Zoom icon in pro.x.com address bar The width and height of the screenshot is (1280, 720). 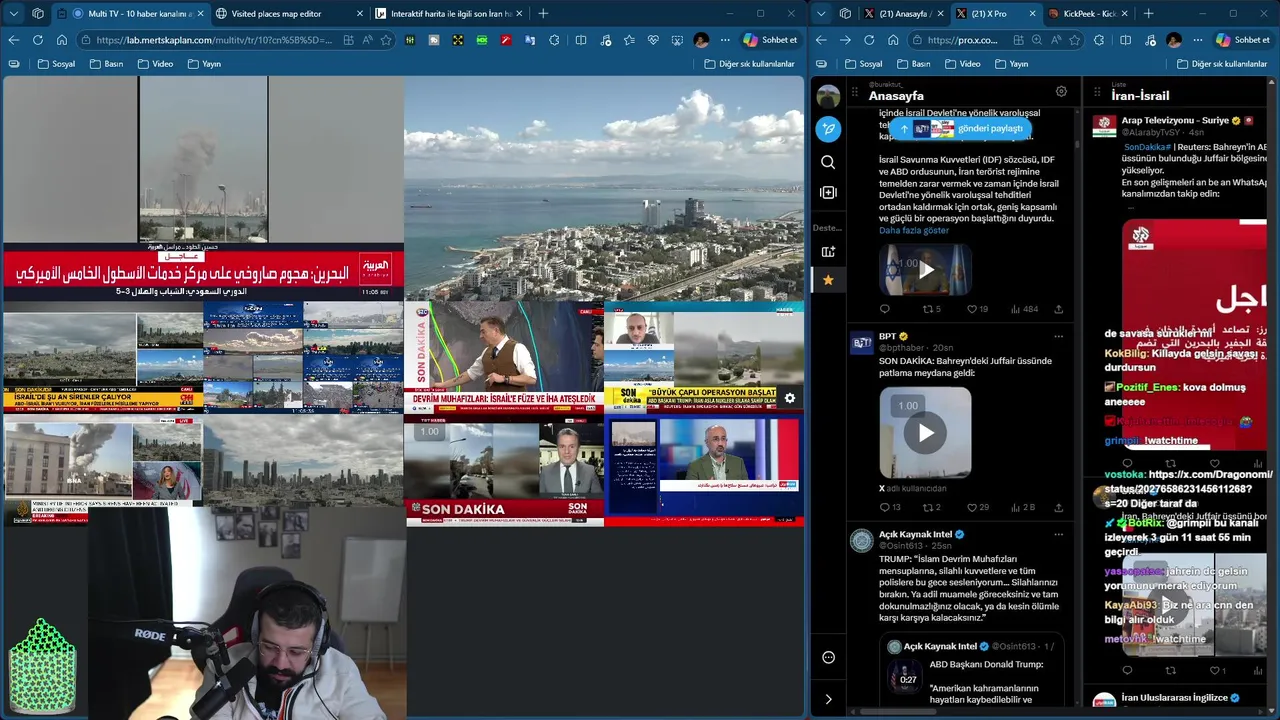(x=1036, y=40)
